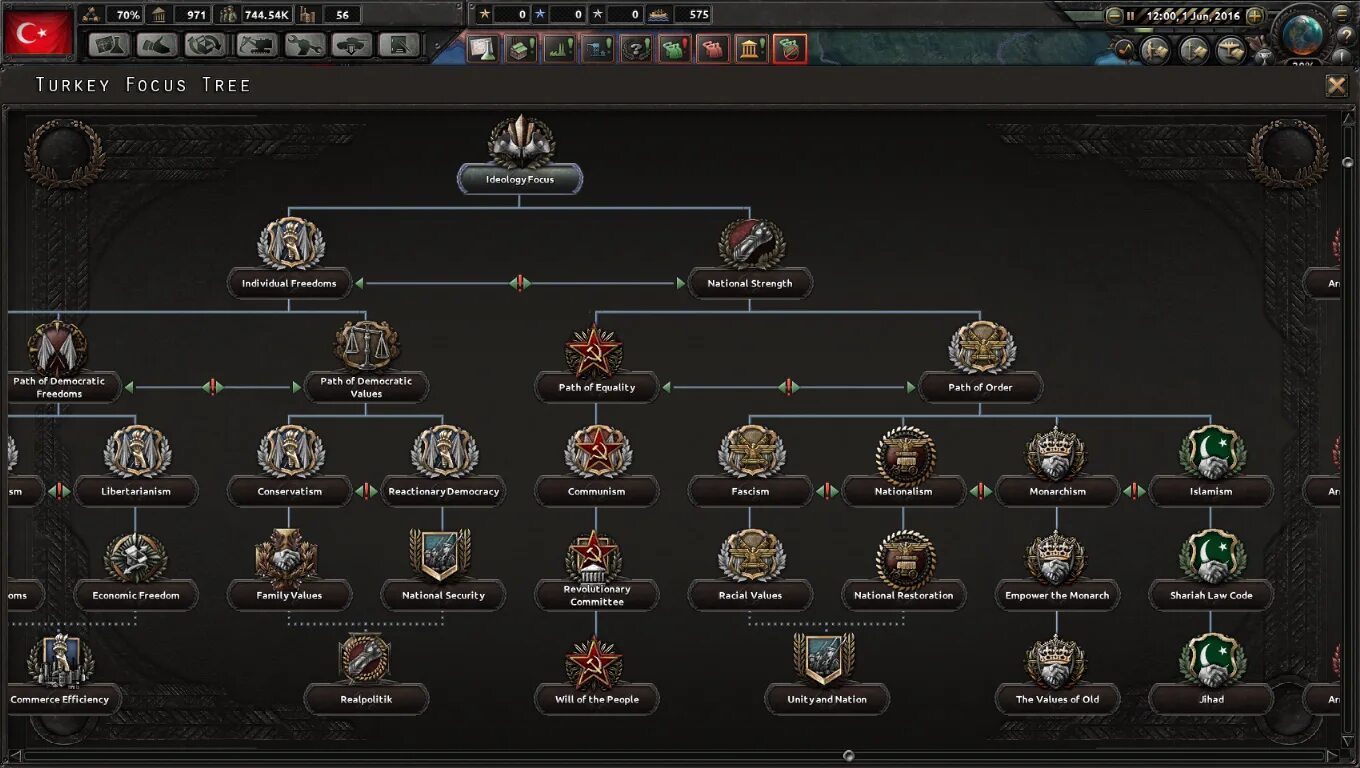Click the research flask alert icon
Image resolution: width=1360 pixels, height=768 pixels.
click(x=483, y=48)
